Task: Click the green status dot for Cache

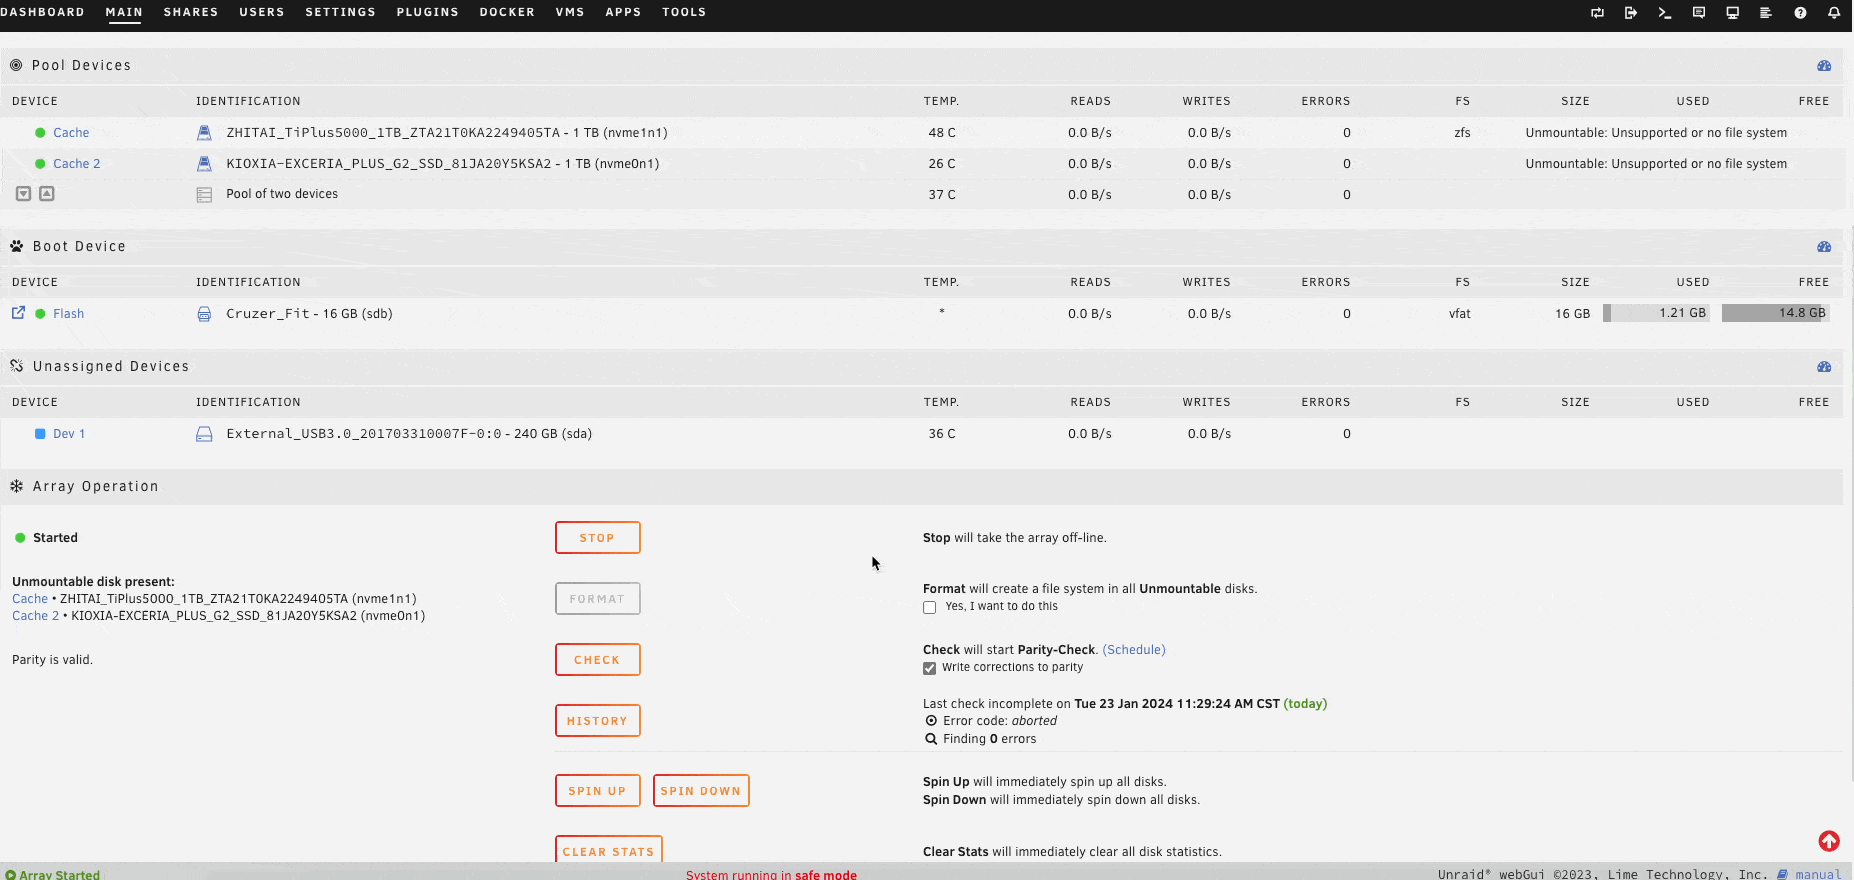Action: pos(40,133)
